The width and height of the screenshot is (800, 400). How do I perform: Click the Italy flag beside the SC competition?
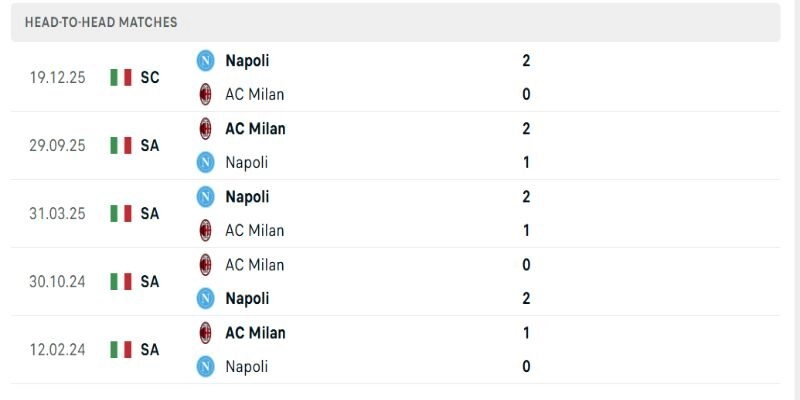click(121, 77)
